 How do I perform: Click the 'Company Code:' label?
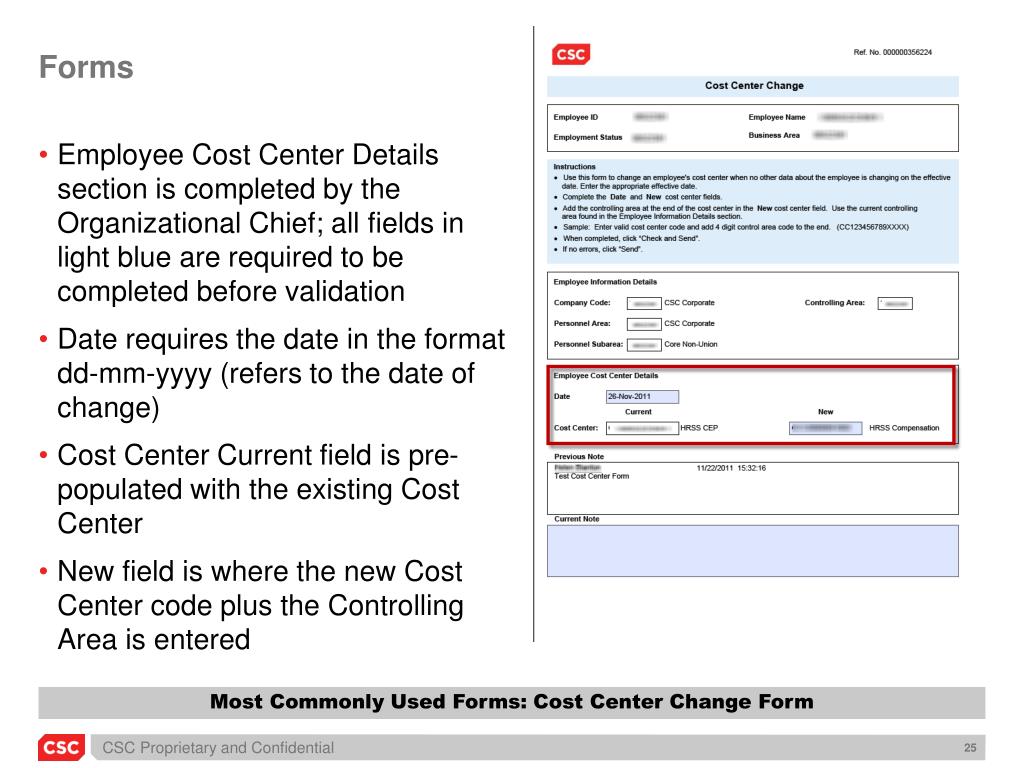pos(582,303)
